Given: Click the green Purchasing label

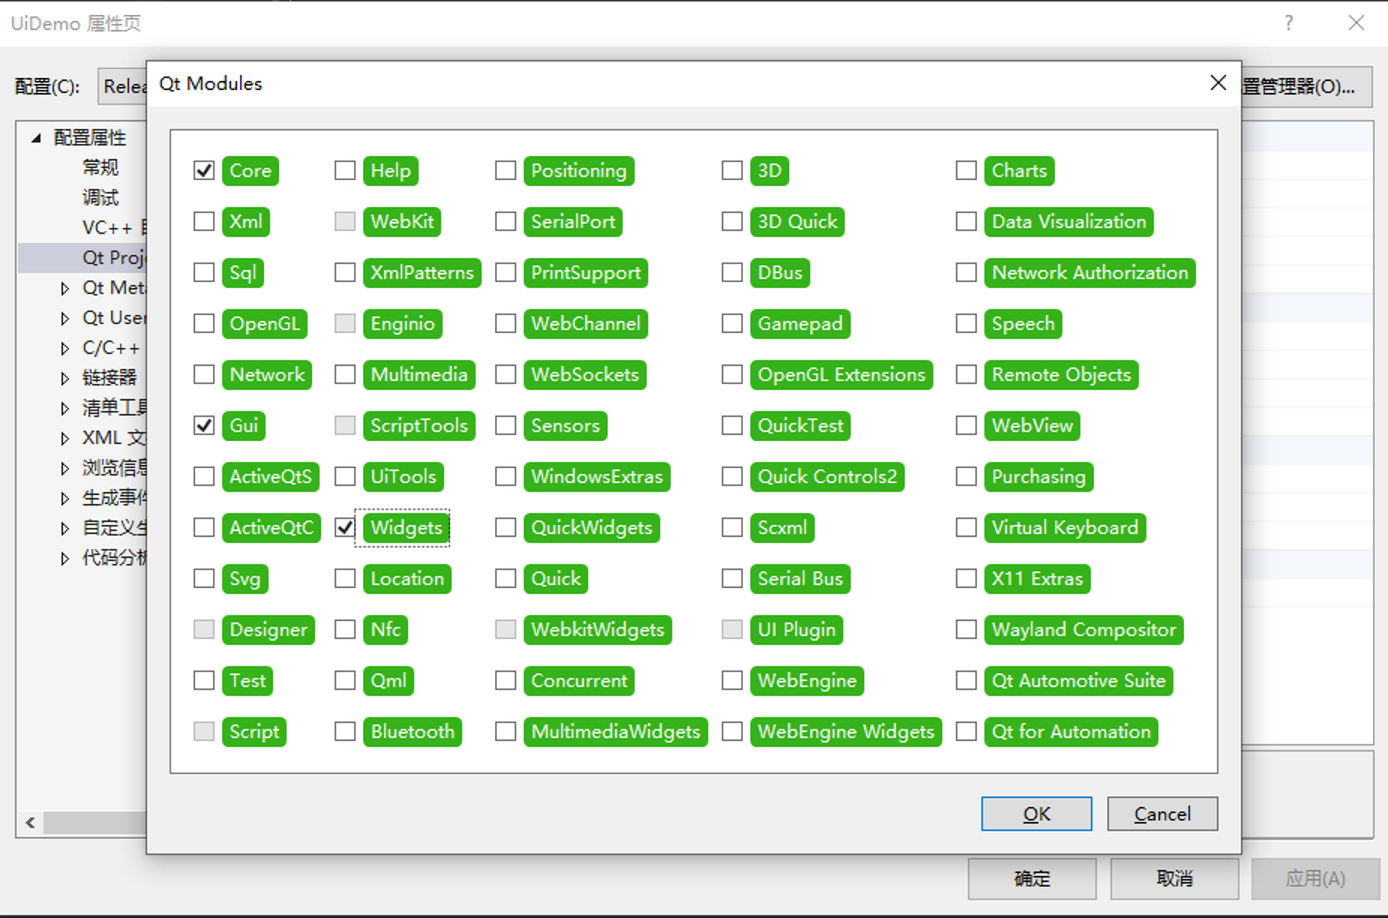Looking at the screenshot, I should point(1039,477).
